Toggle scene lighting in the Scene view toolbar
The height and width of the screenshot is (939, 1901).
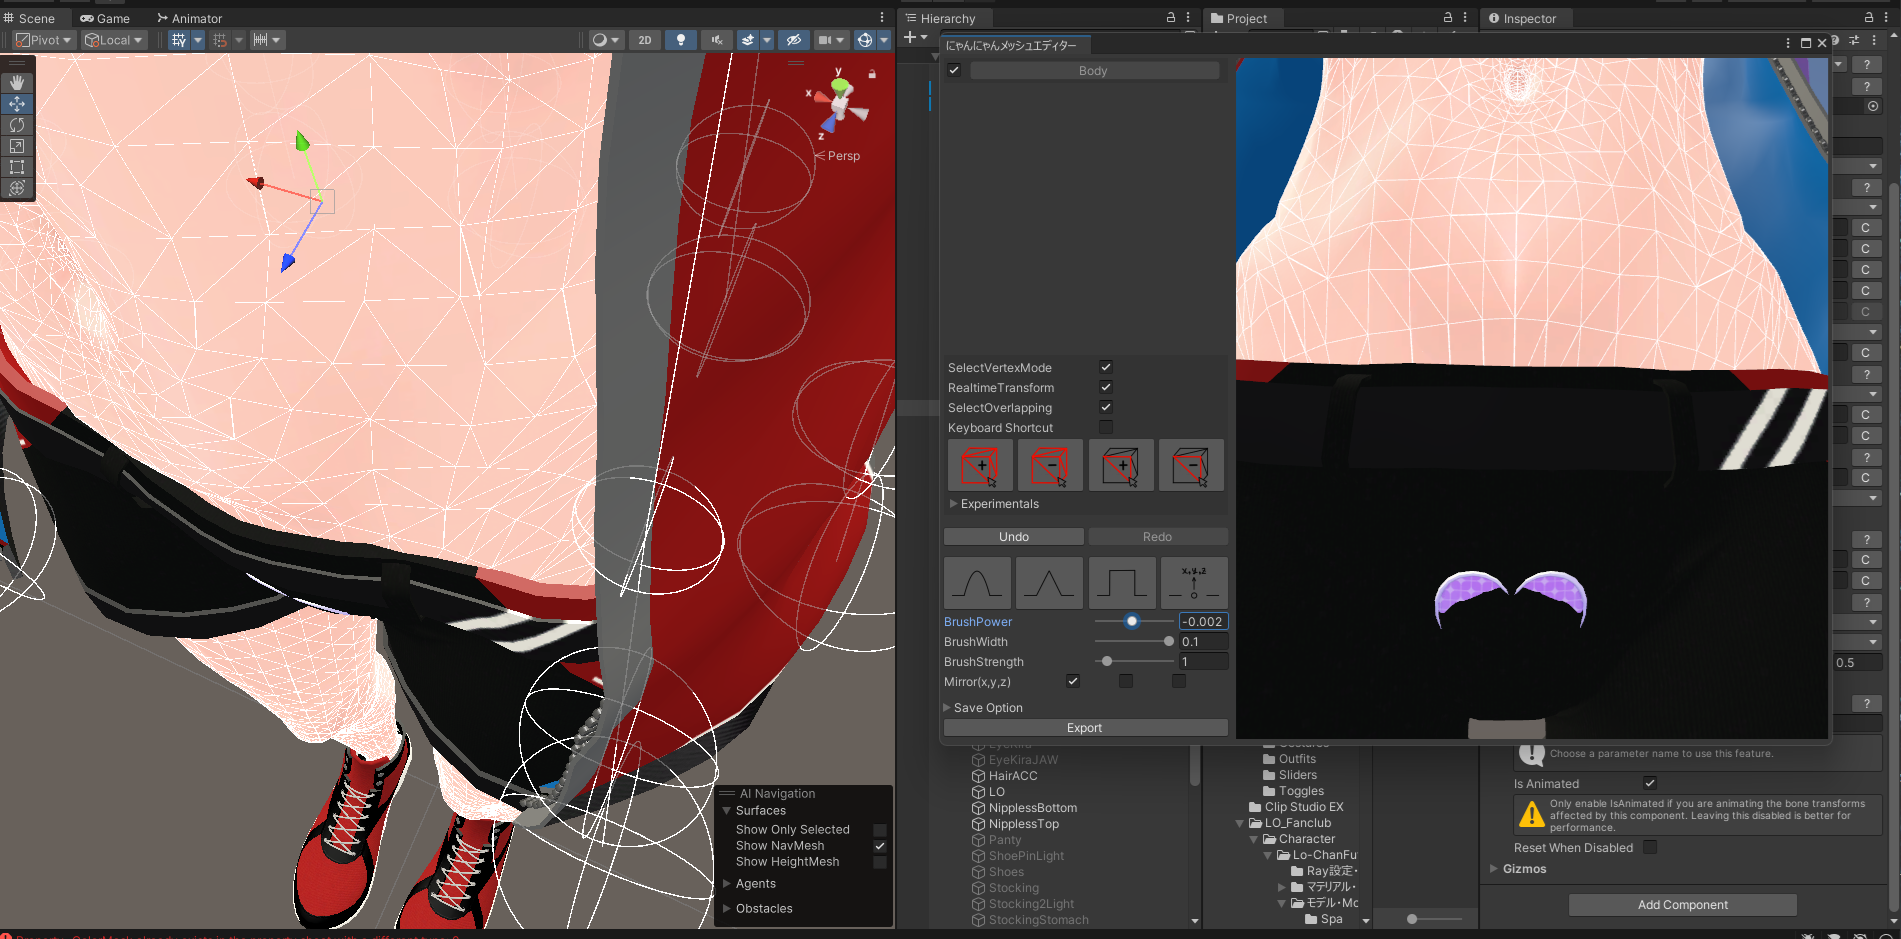click(x=681, y=40)
